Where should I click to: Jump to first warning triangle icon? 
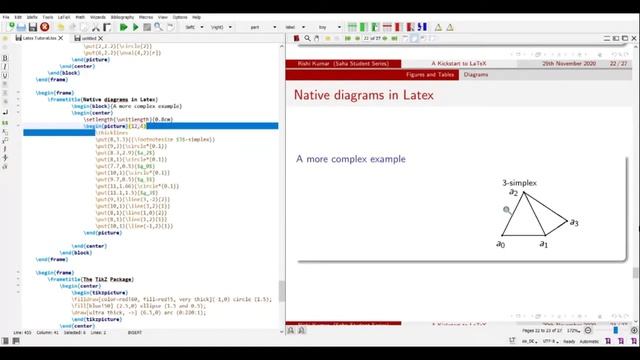[438, 28]
